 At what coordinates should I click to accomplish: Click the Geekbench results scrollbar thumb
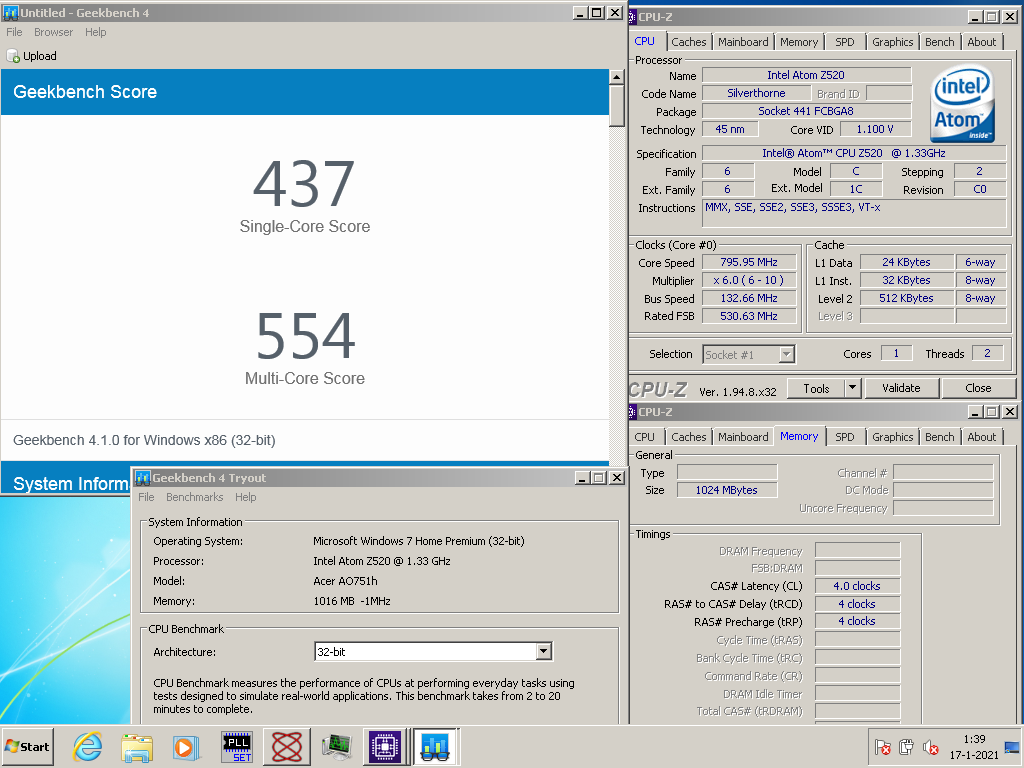tap(616, 105)
